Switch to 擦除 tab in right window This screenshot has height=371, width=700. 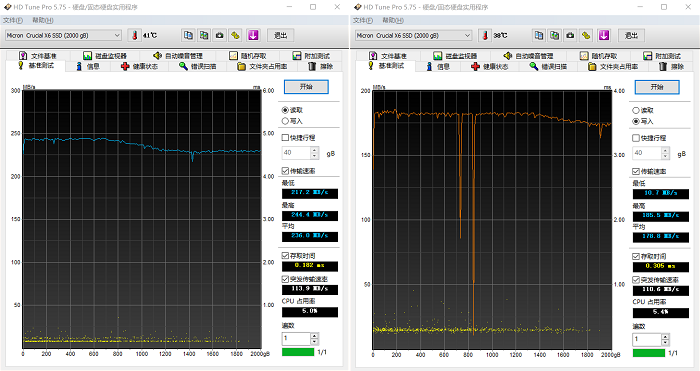coord(671,67)
